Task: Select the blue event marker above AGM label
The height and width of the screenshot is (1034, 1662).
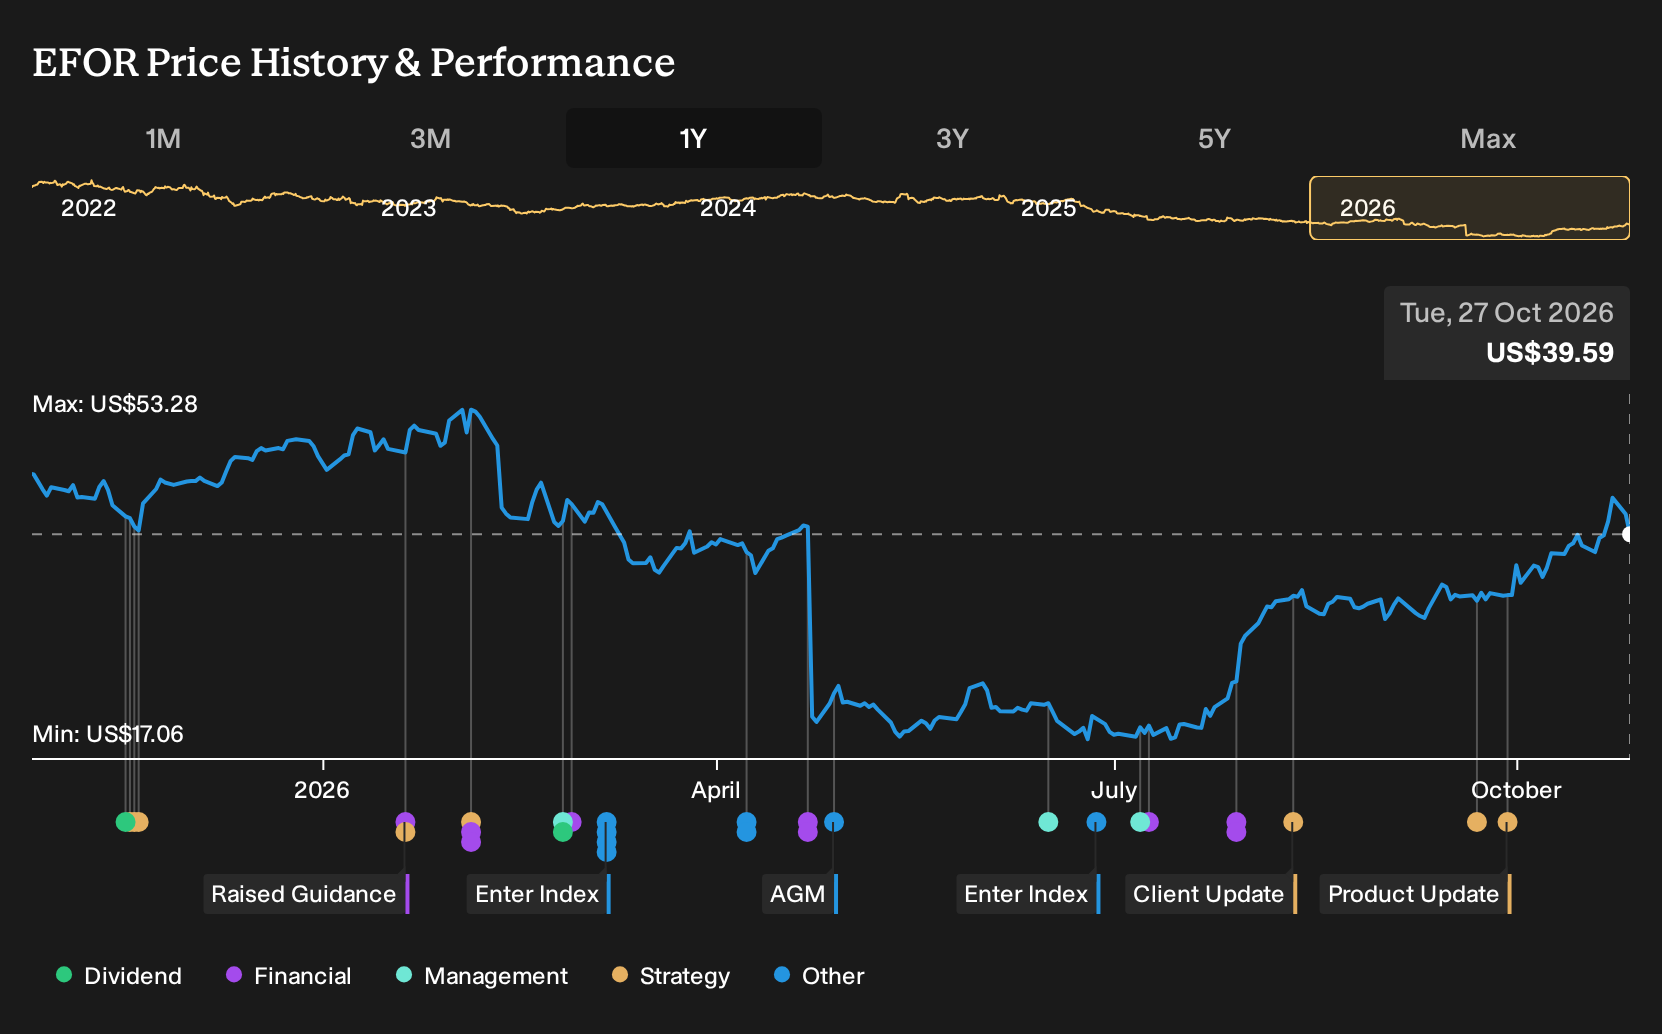Action: pyautogui.click(x=834, y=822)
